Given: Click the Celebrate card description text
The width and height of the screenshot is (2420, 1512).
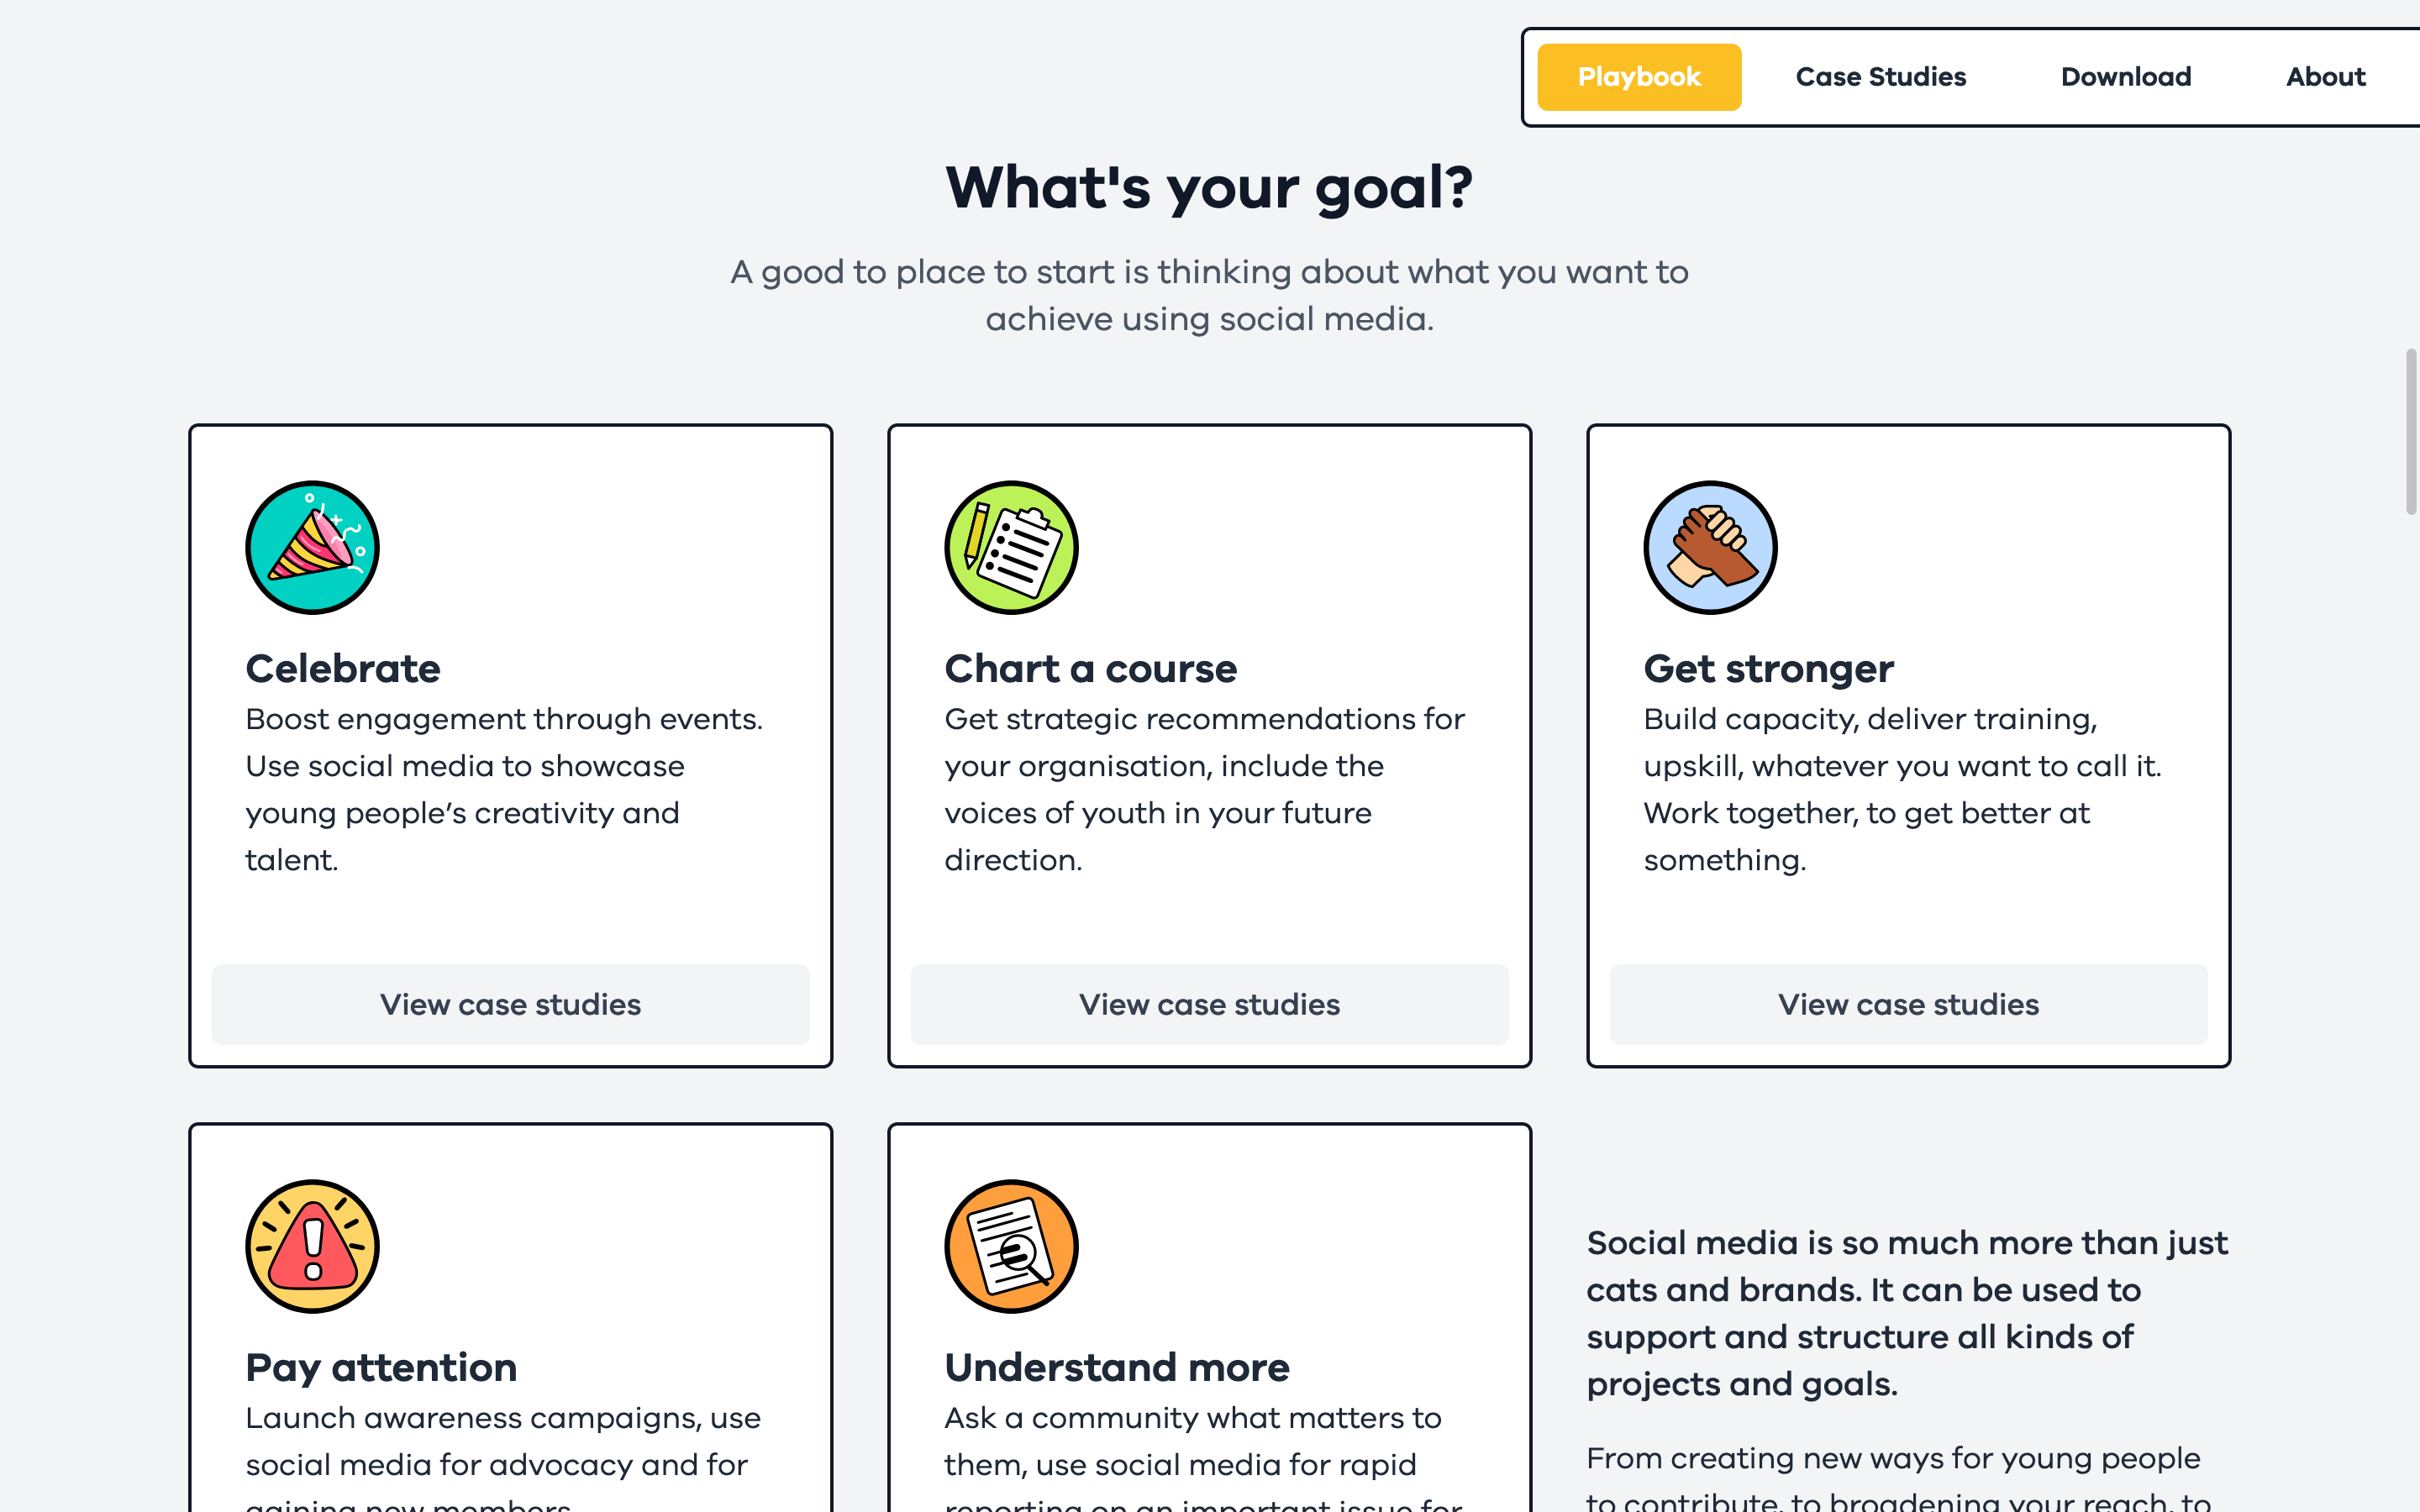Looking at the screenshot, I should [x=505, y=789].
